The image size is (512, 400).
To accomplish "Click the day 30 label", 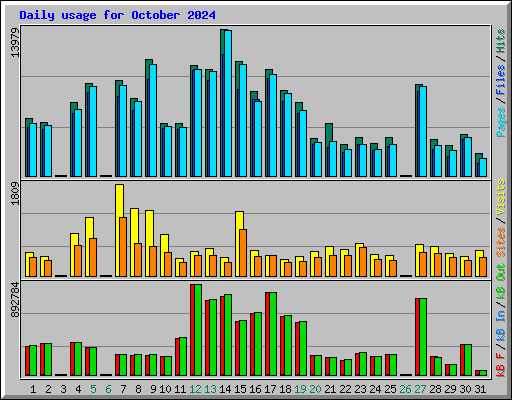I will [465, 389].
